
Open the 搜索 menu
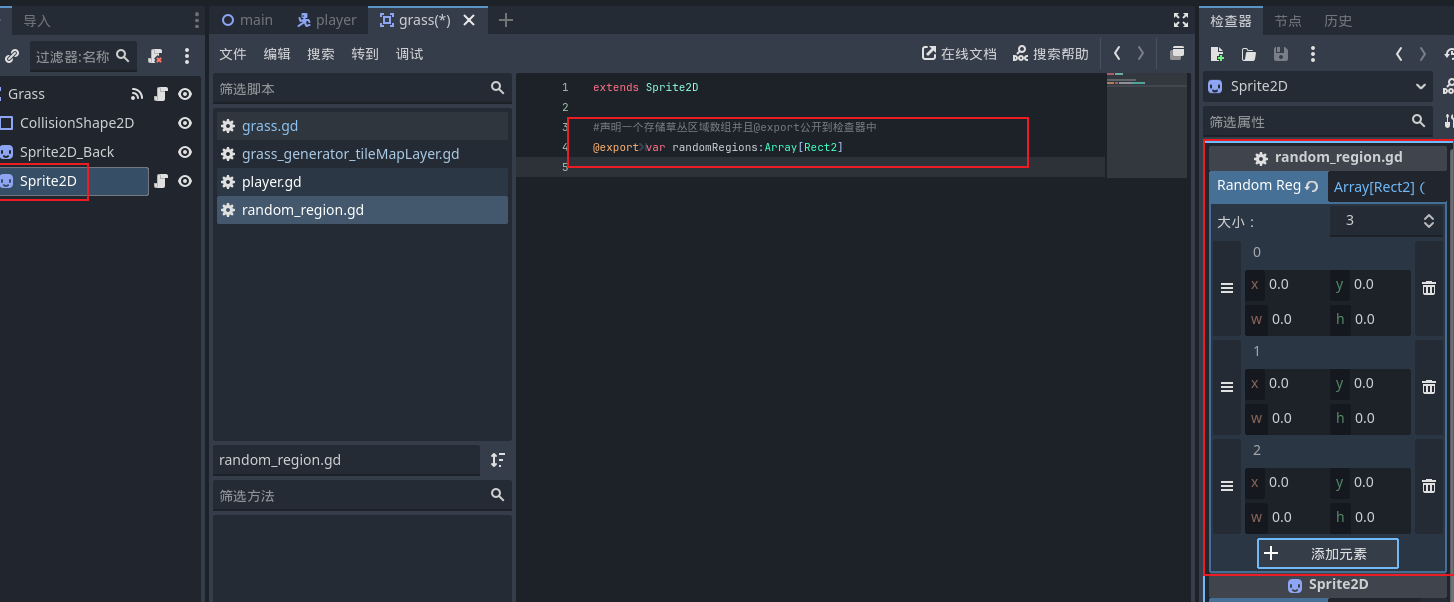pos(321,54)
